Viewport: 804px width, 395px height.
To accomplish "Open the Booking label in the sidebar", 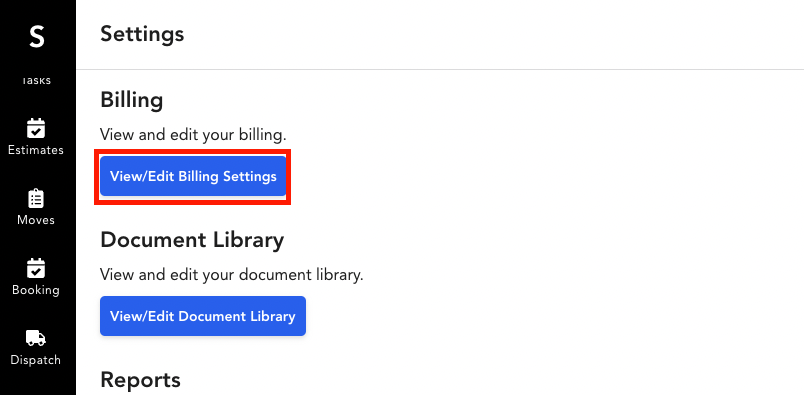I will point(36,290).
